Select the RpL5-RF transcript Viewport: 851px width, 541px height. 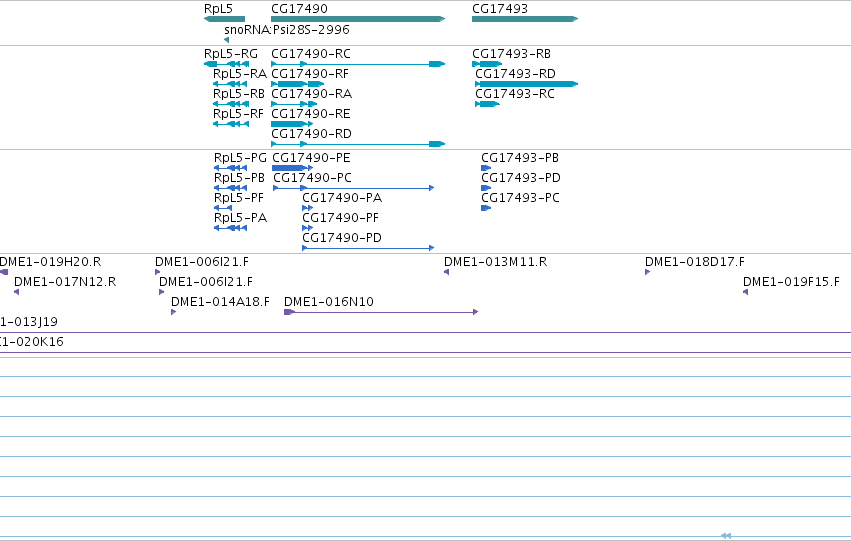[238, 114]
